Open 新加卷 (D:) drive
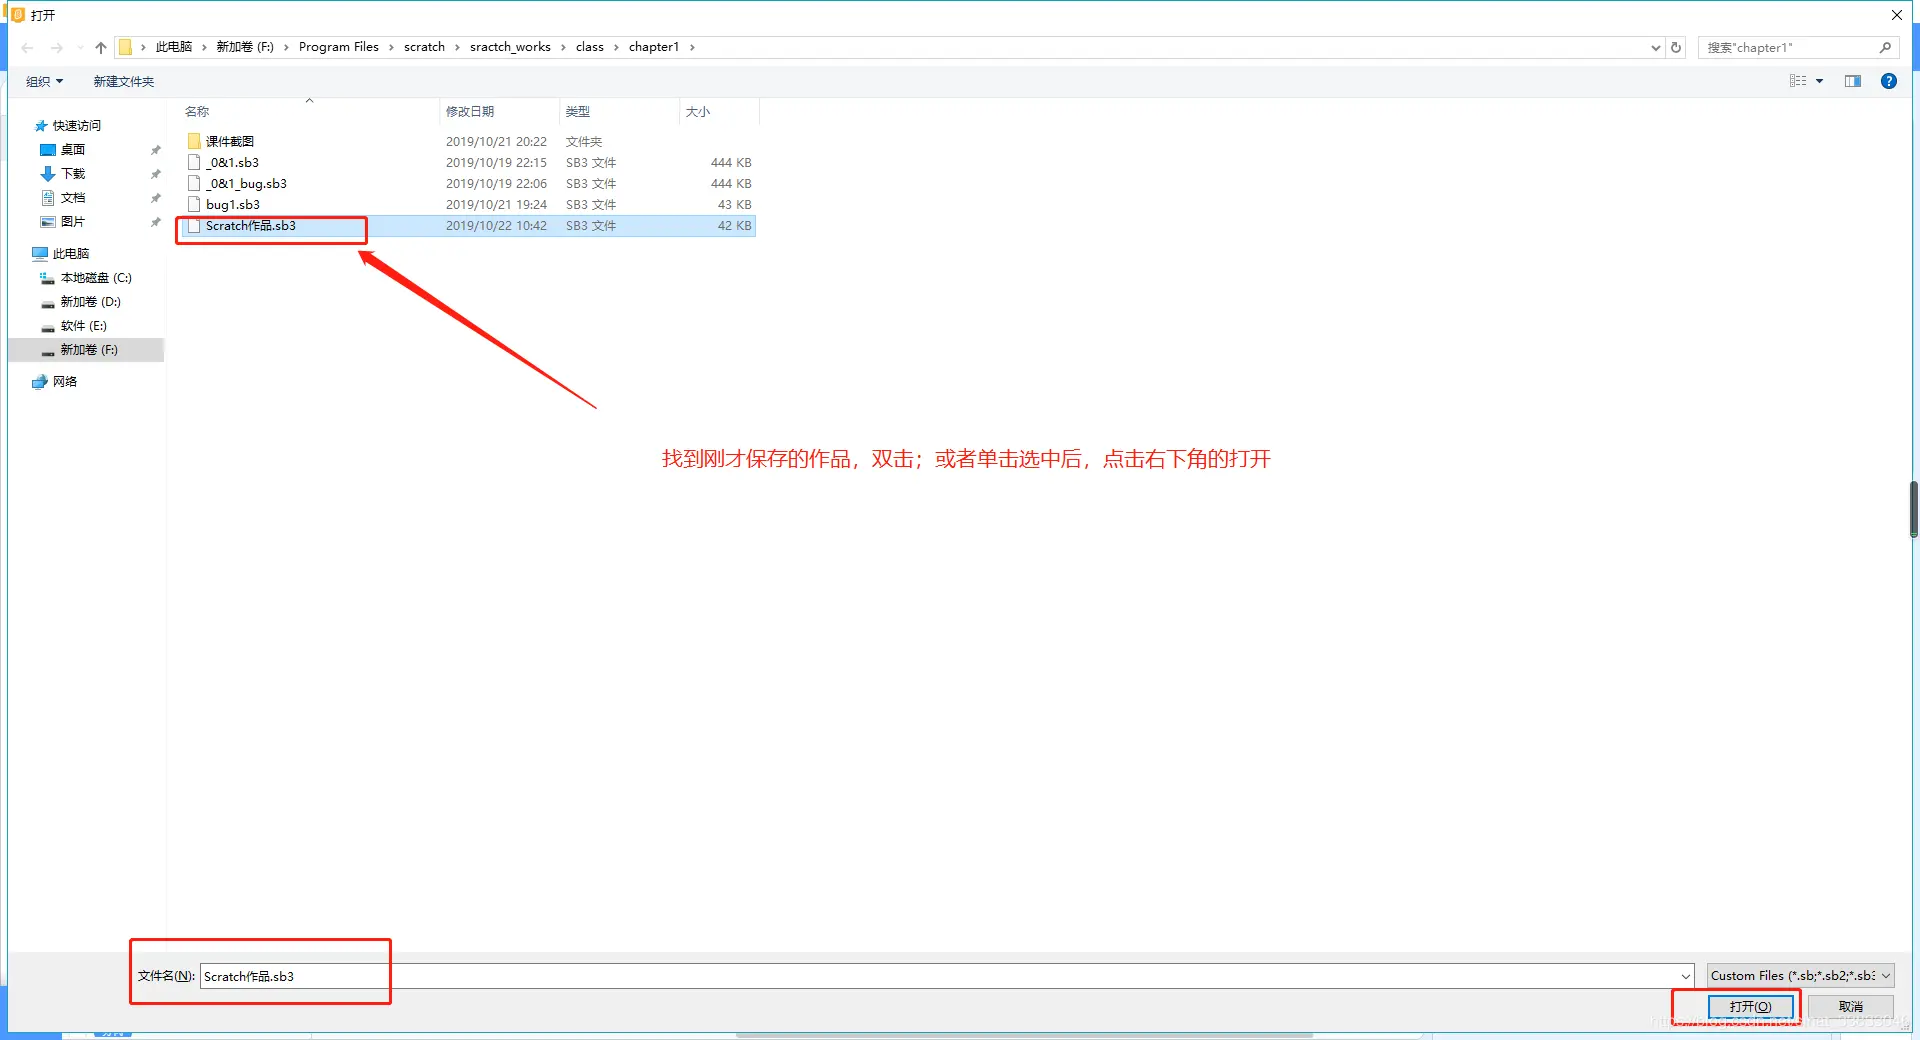 tap(90, 301)
